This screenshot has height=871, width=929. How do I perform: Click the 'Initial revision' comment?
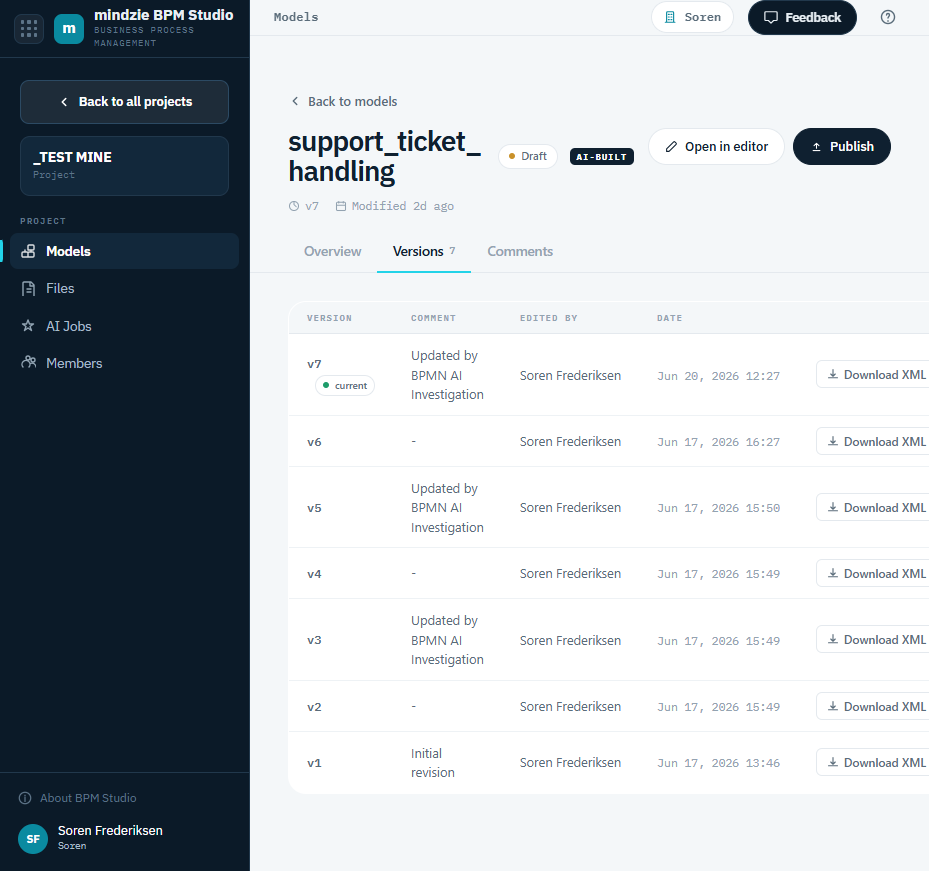coord(433,763)
